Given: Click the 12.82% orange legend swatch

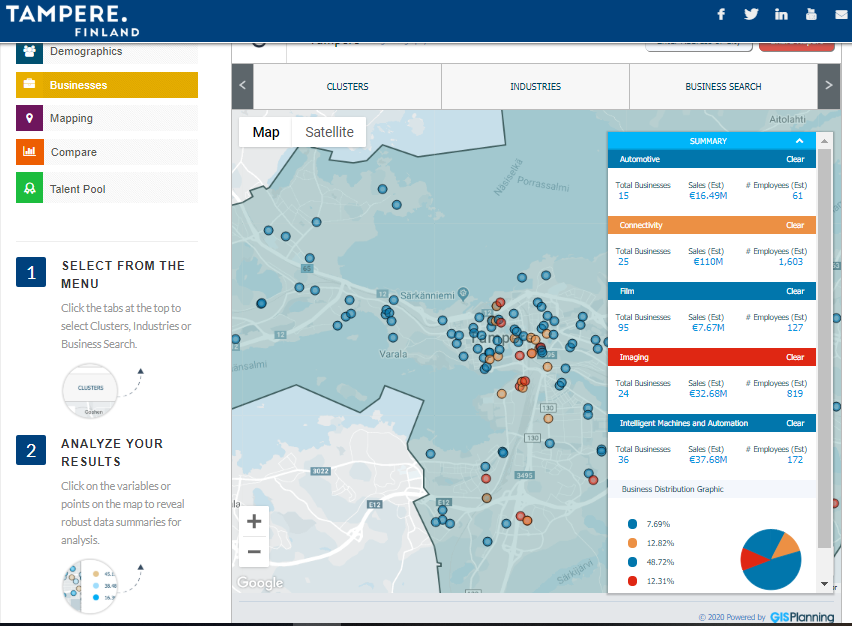Looking at the screenshot, I should (632, 543).
